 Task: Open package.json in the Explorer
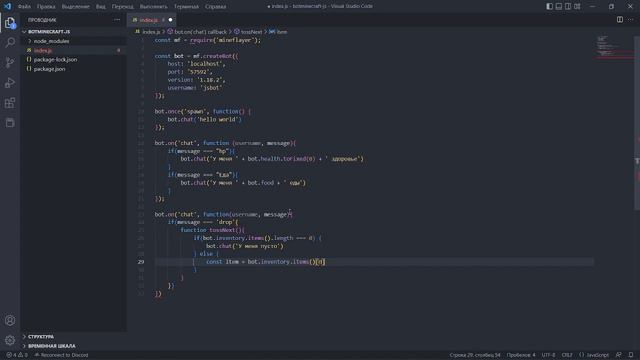coord(73,69)
